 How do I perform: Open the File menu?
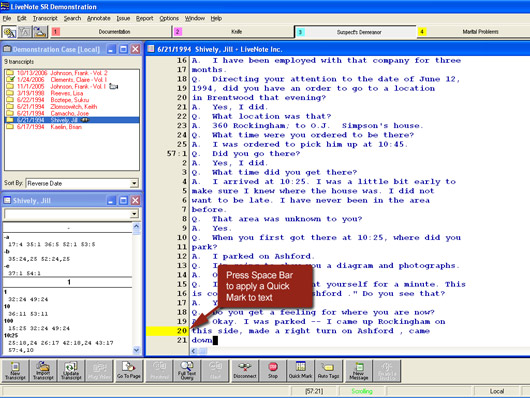[x=6, y=18]
